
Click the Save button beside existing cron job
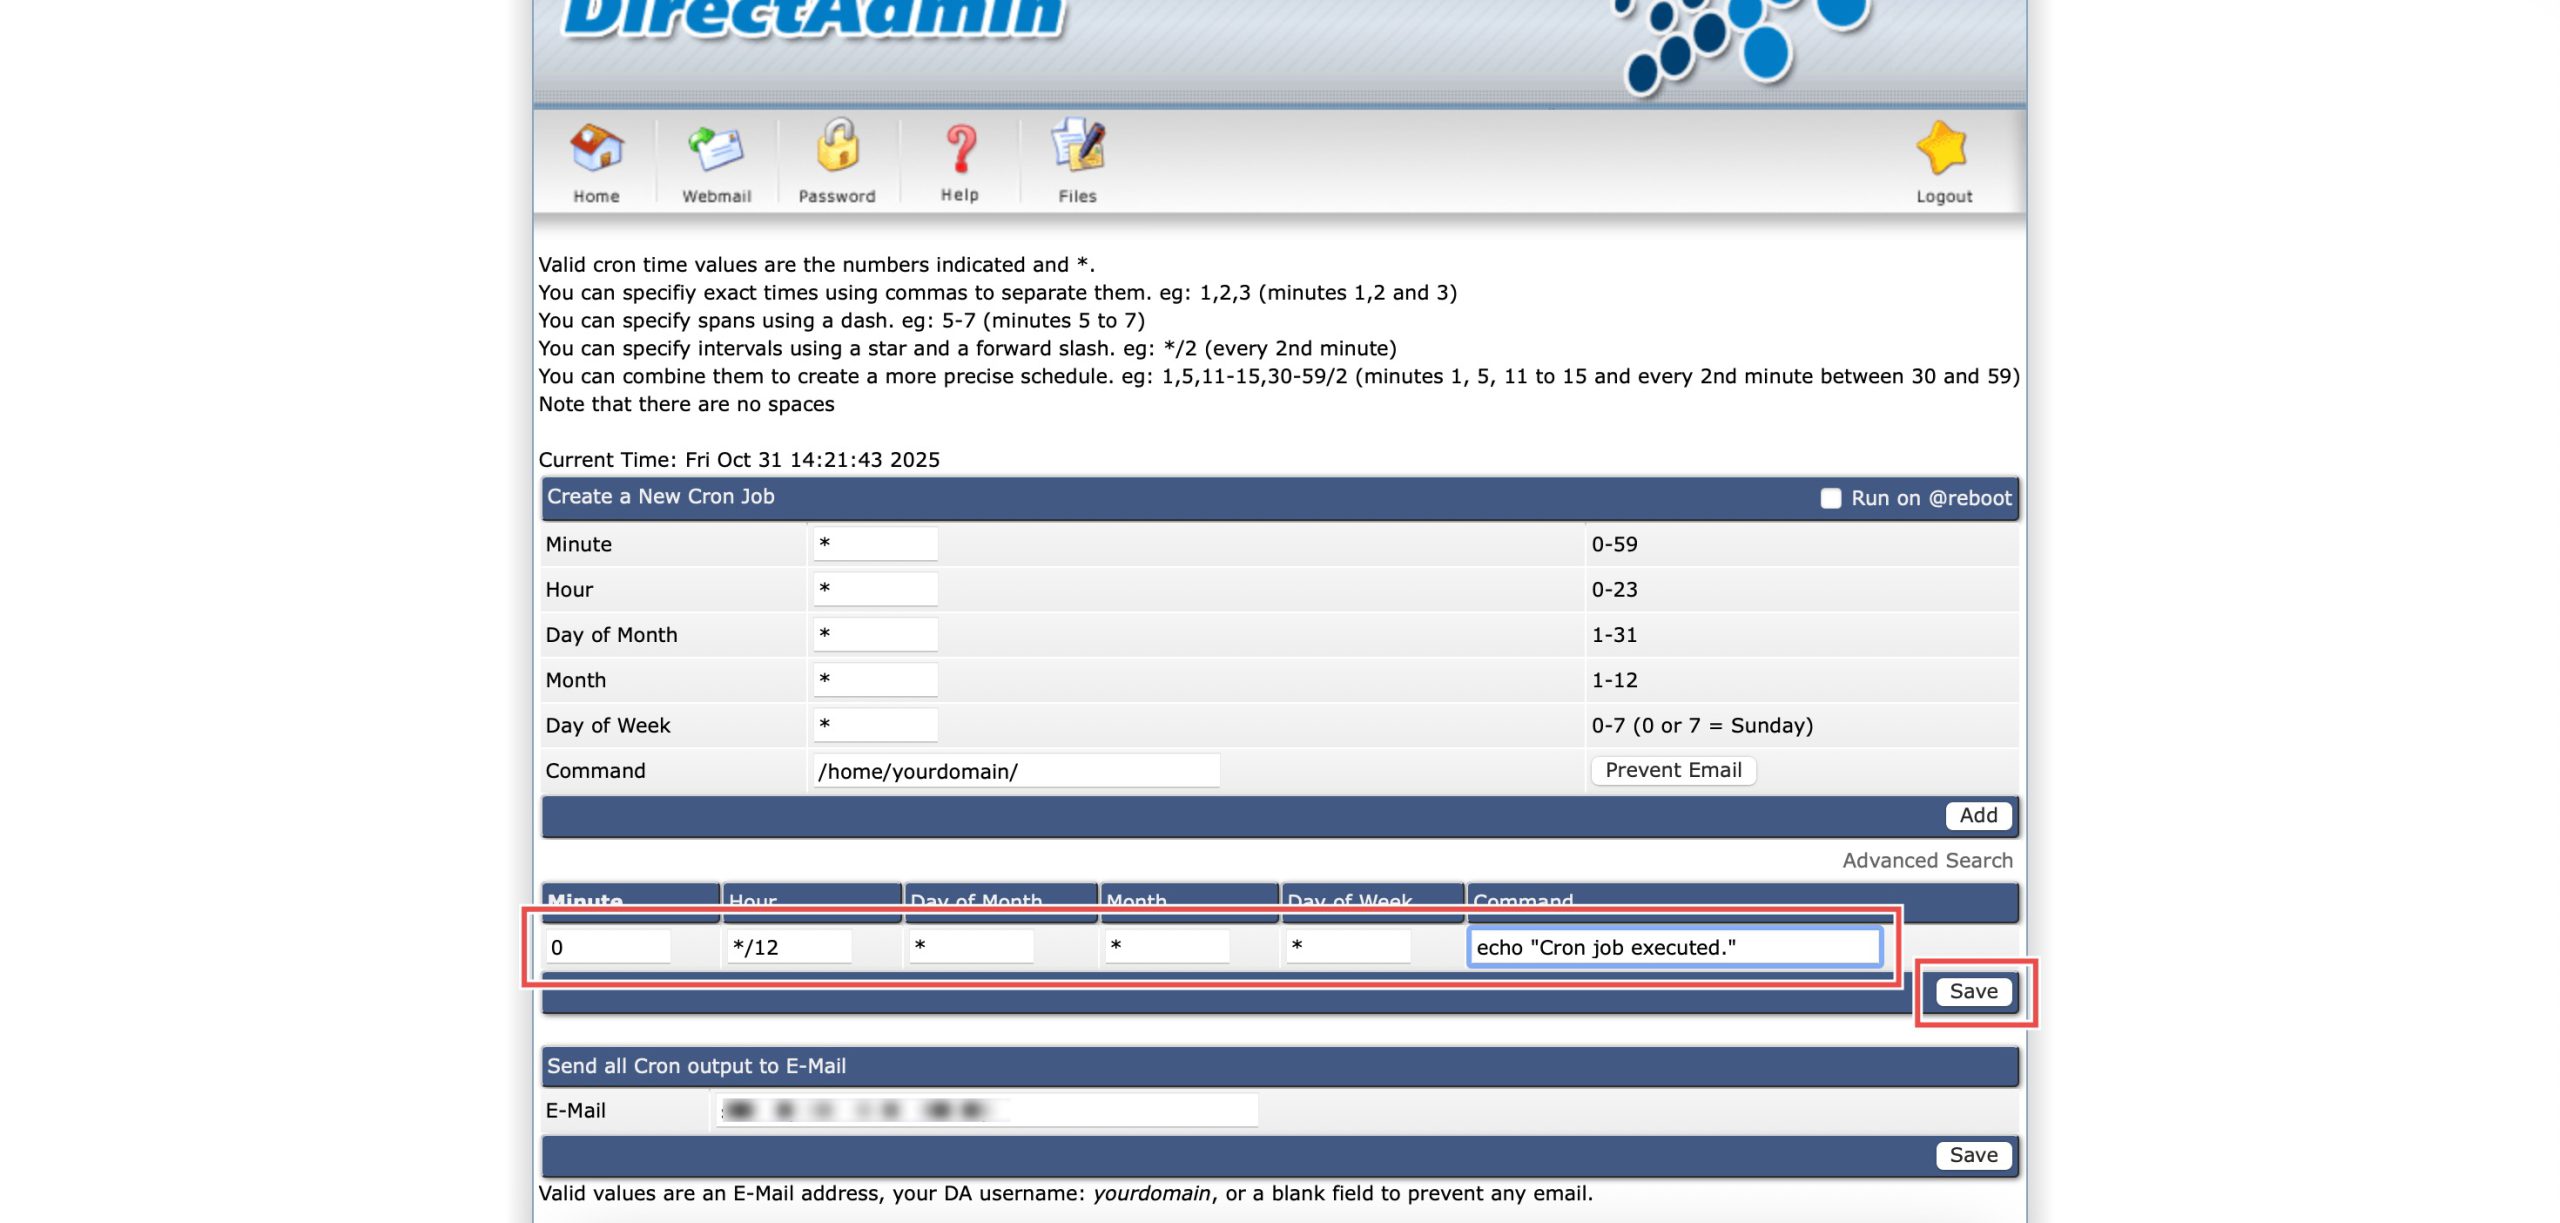(1972, 991)
